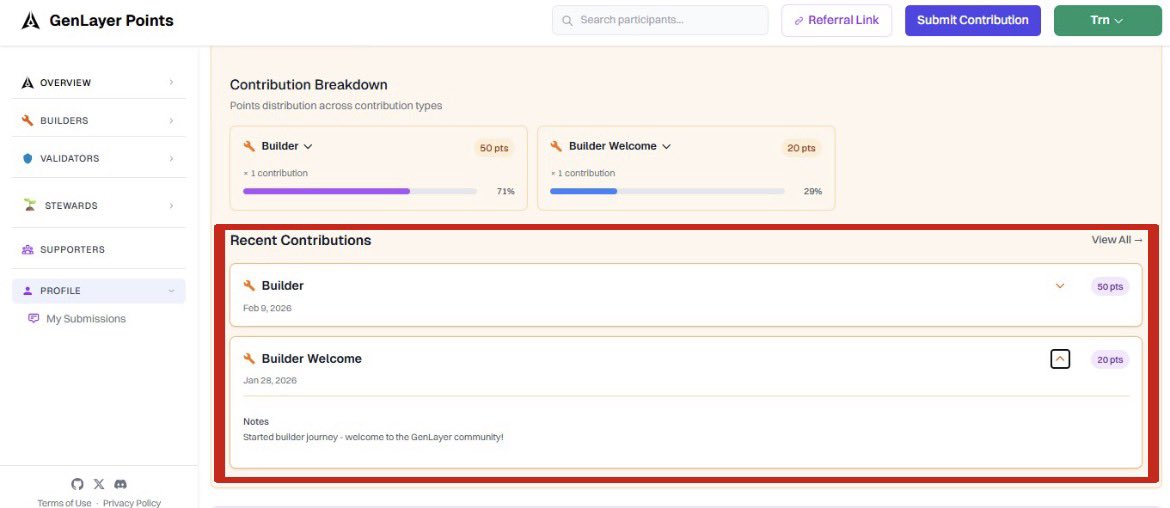
Task: Click View All recent contributions link
Action: 1116,239
